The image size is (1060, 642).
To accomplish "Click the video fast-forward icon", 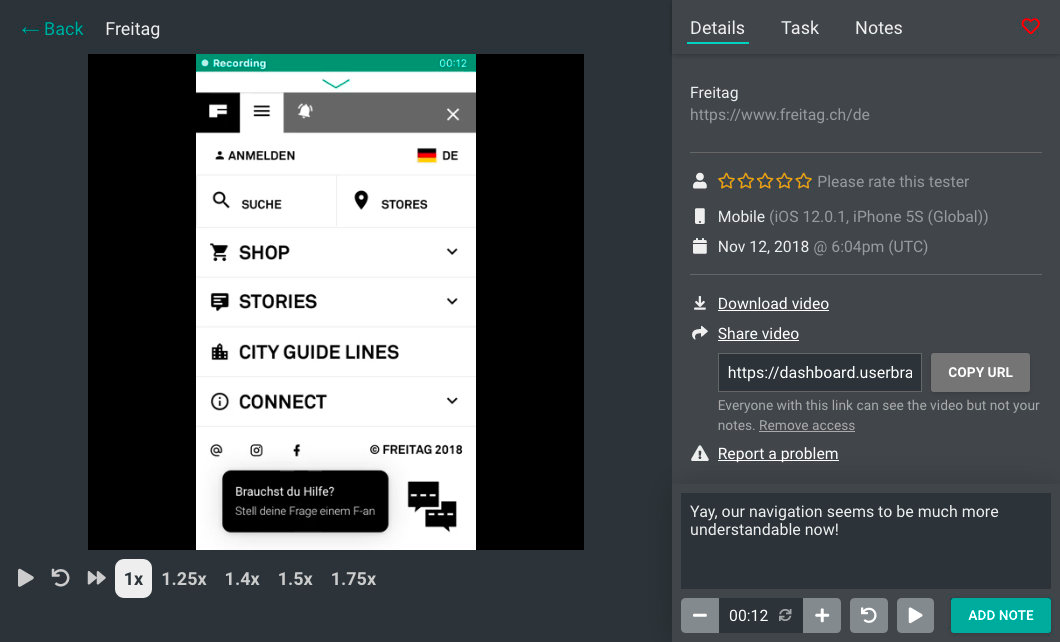I will pyautogui.click(x=97, y=578).
